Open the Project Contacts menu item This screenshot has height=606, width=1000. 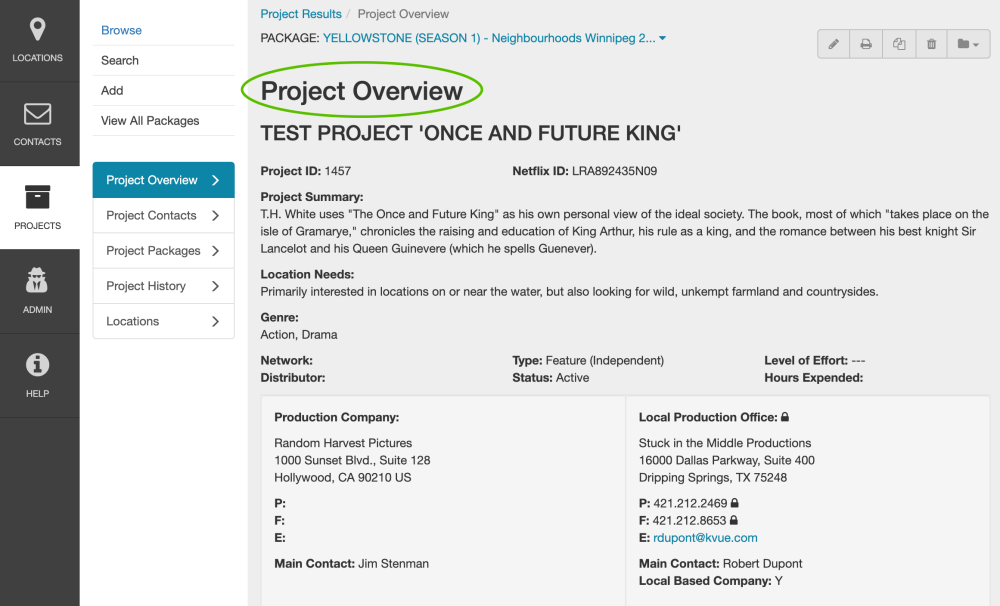tap(163, 216)
